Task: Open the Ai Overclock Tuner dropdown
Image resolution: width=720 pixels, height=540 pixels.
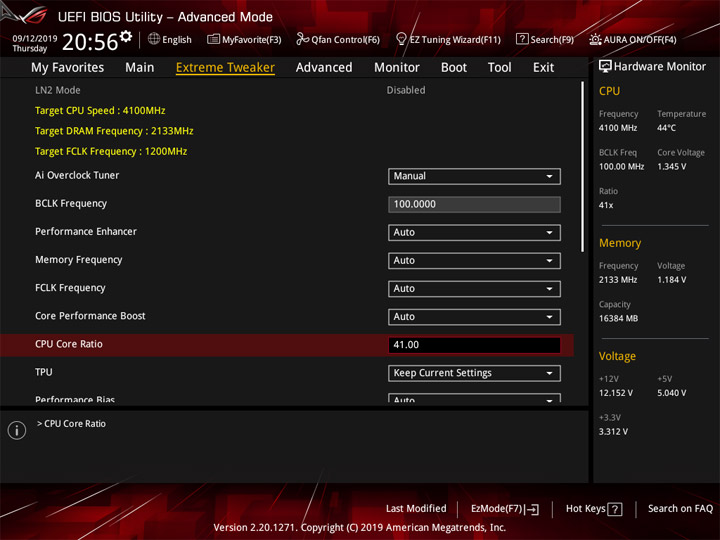Action: (x=474, y=176)
